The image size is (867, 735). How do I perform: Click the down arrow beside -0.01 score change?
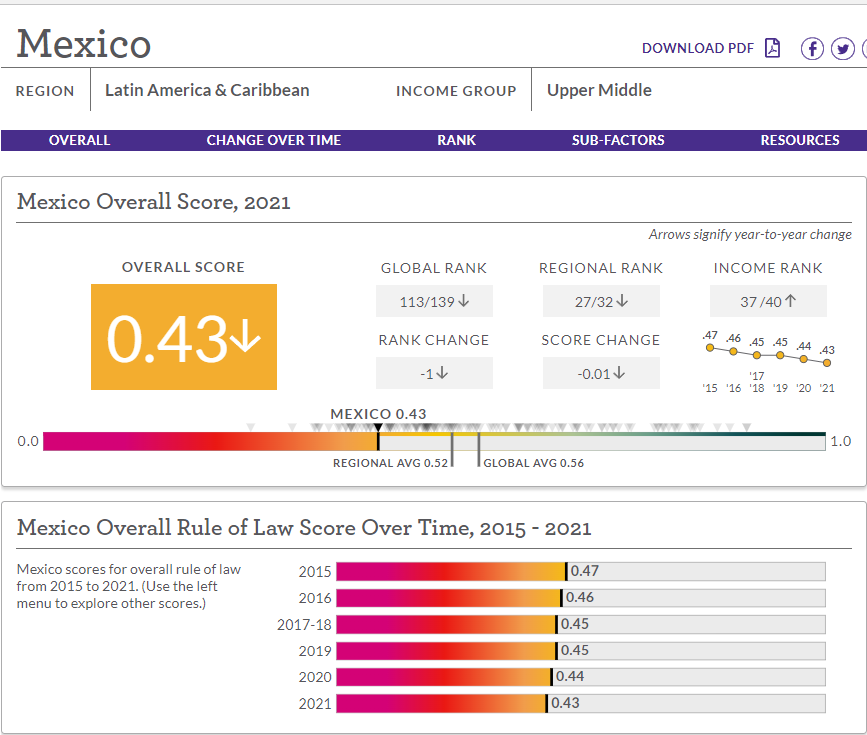(619, 373)
